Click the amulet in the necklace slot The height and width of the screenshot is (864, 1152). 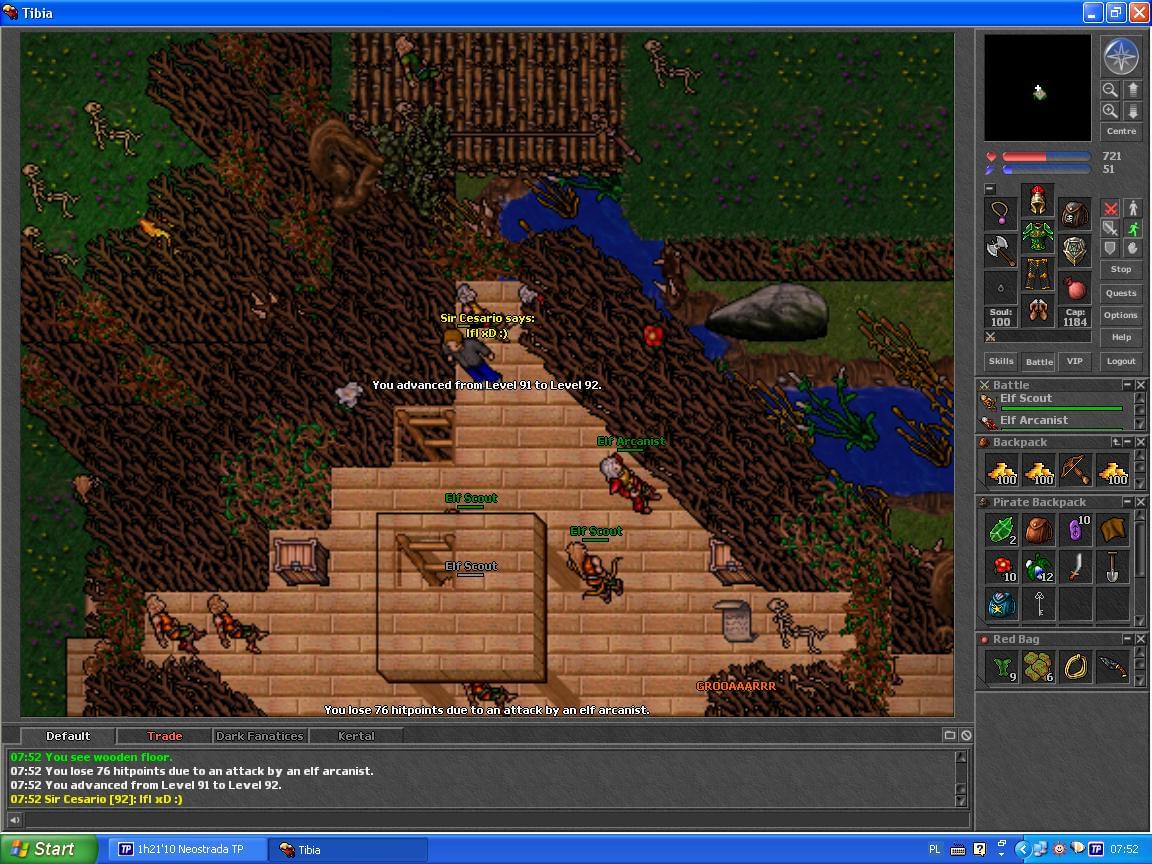(x=1001, y=214)
